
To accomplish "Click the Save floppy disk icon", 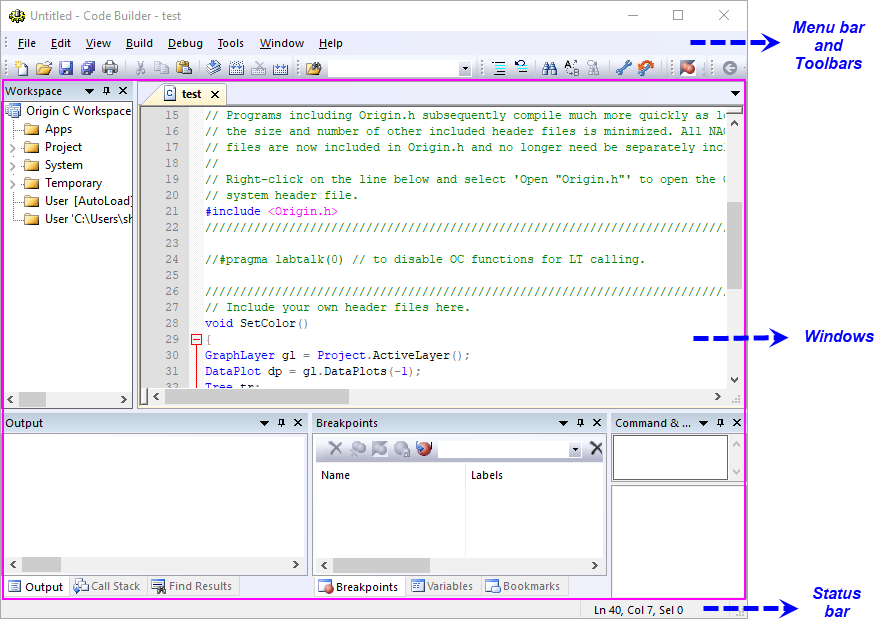I will coord(66,68).
